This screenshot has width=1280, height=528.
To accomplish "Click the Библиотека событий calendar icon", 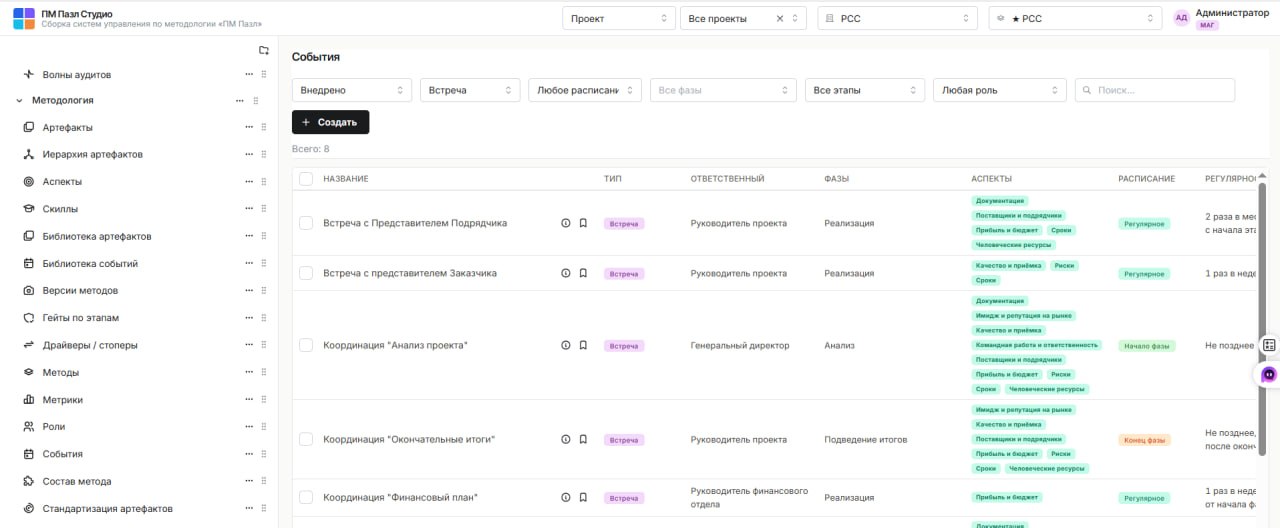I will point(29,263).
